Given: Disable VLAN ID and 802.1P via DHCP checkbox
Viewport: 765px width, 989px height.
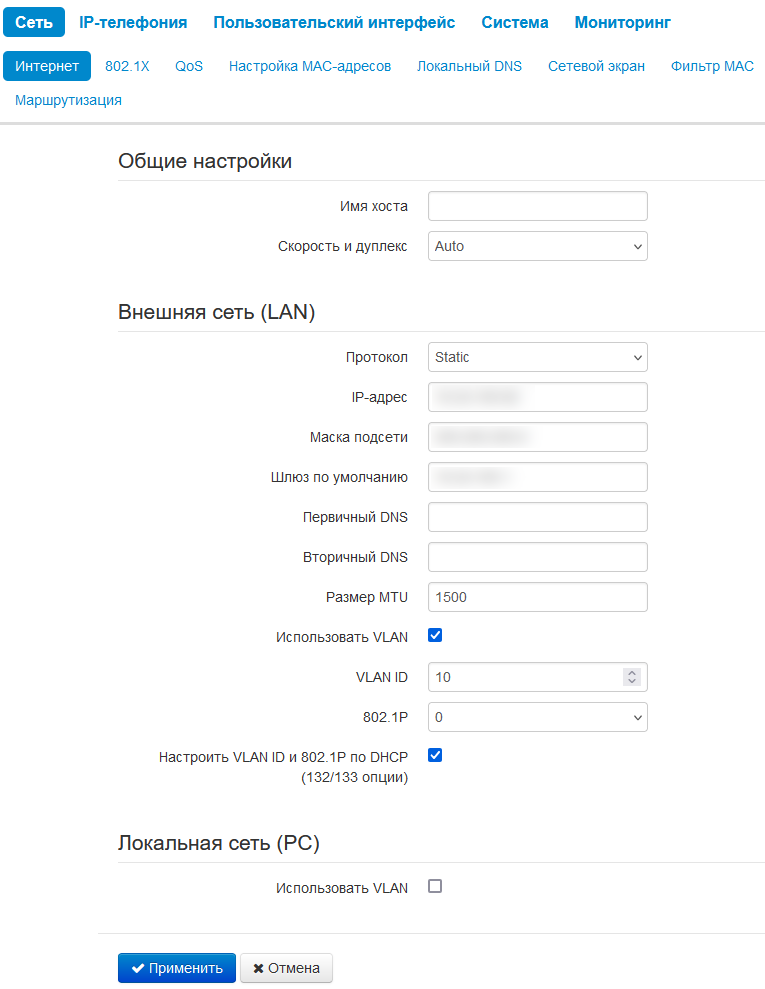Looking at the screenshot, I should tap(435, 756).
